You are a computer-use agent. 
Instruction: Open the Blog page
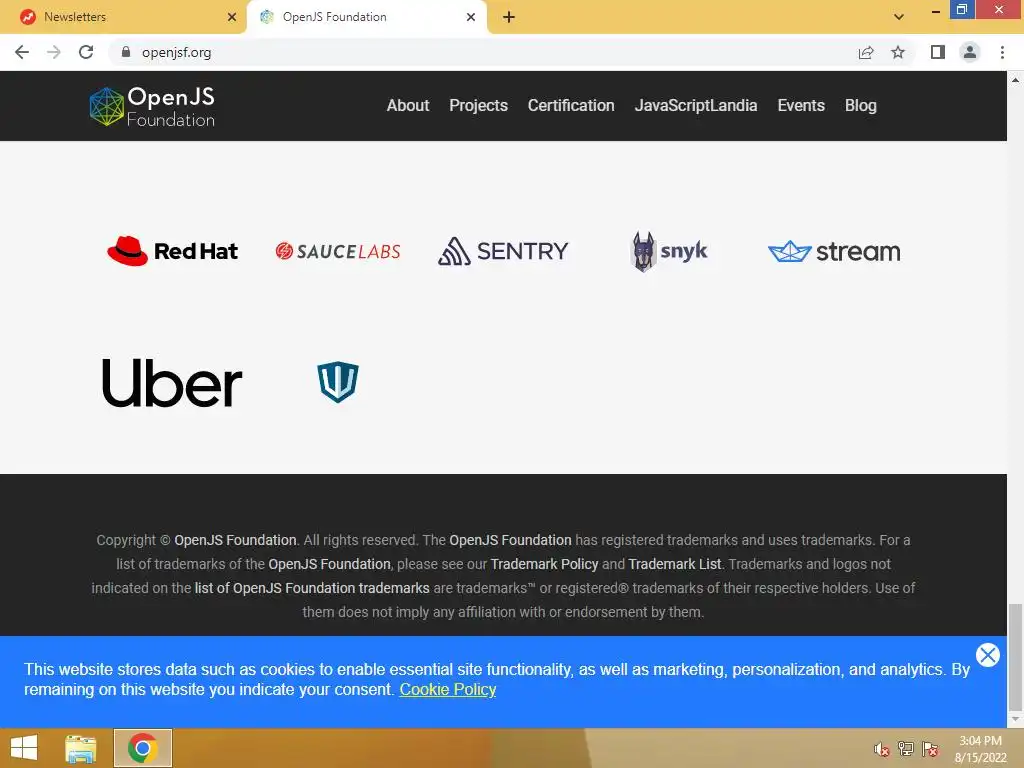pos(860,106)
